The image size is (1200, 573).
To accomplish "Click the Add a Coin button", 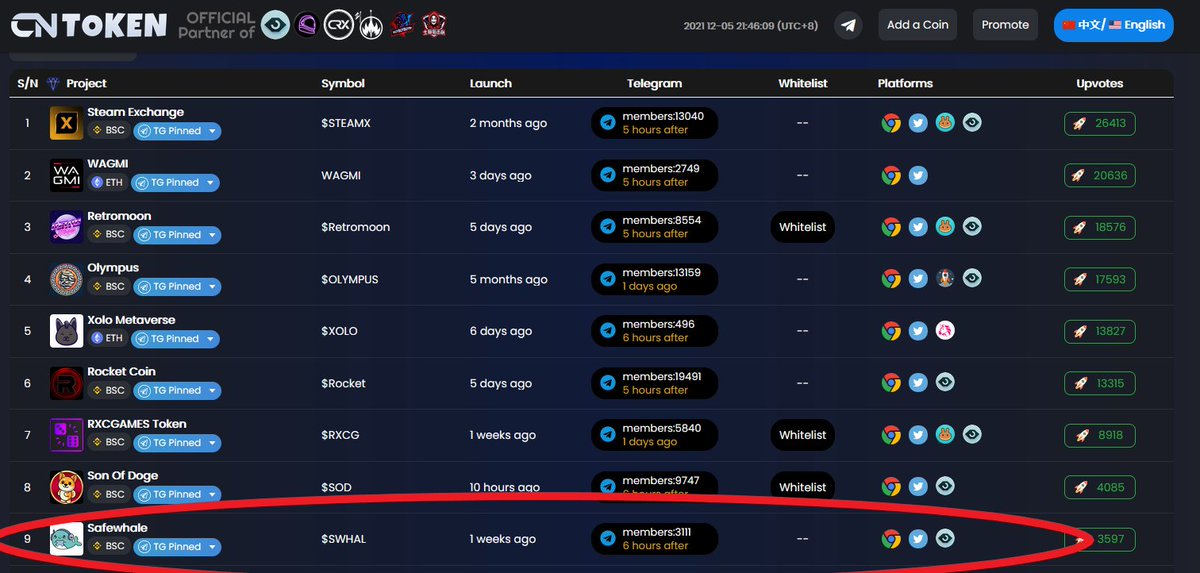I will [918, 25].
